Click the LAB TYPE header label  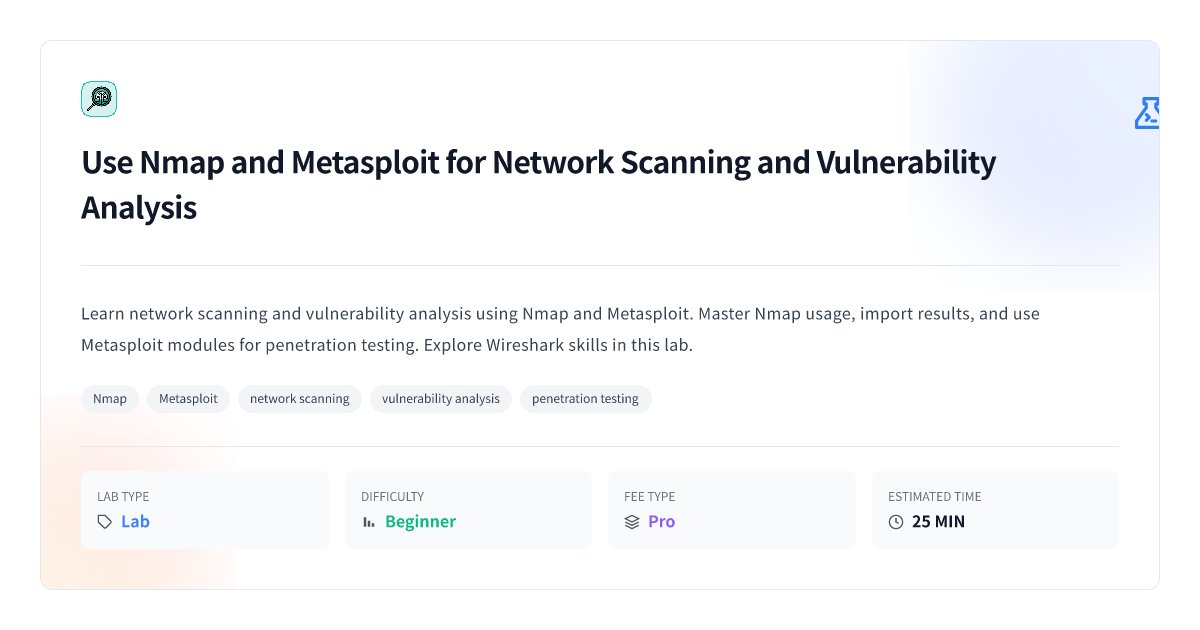pos(123,497)
